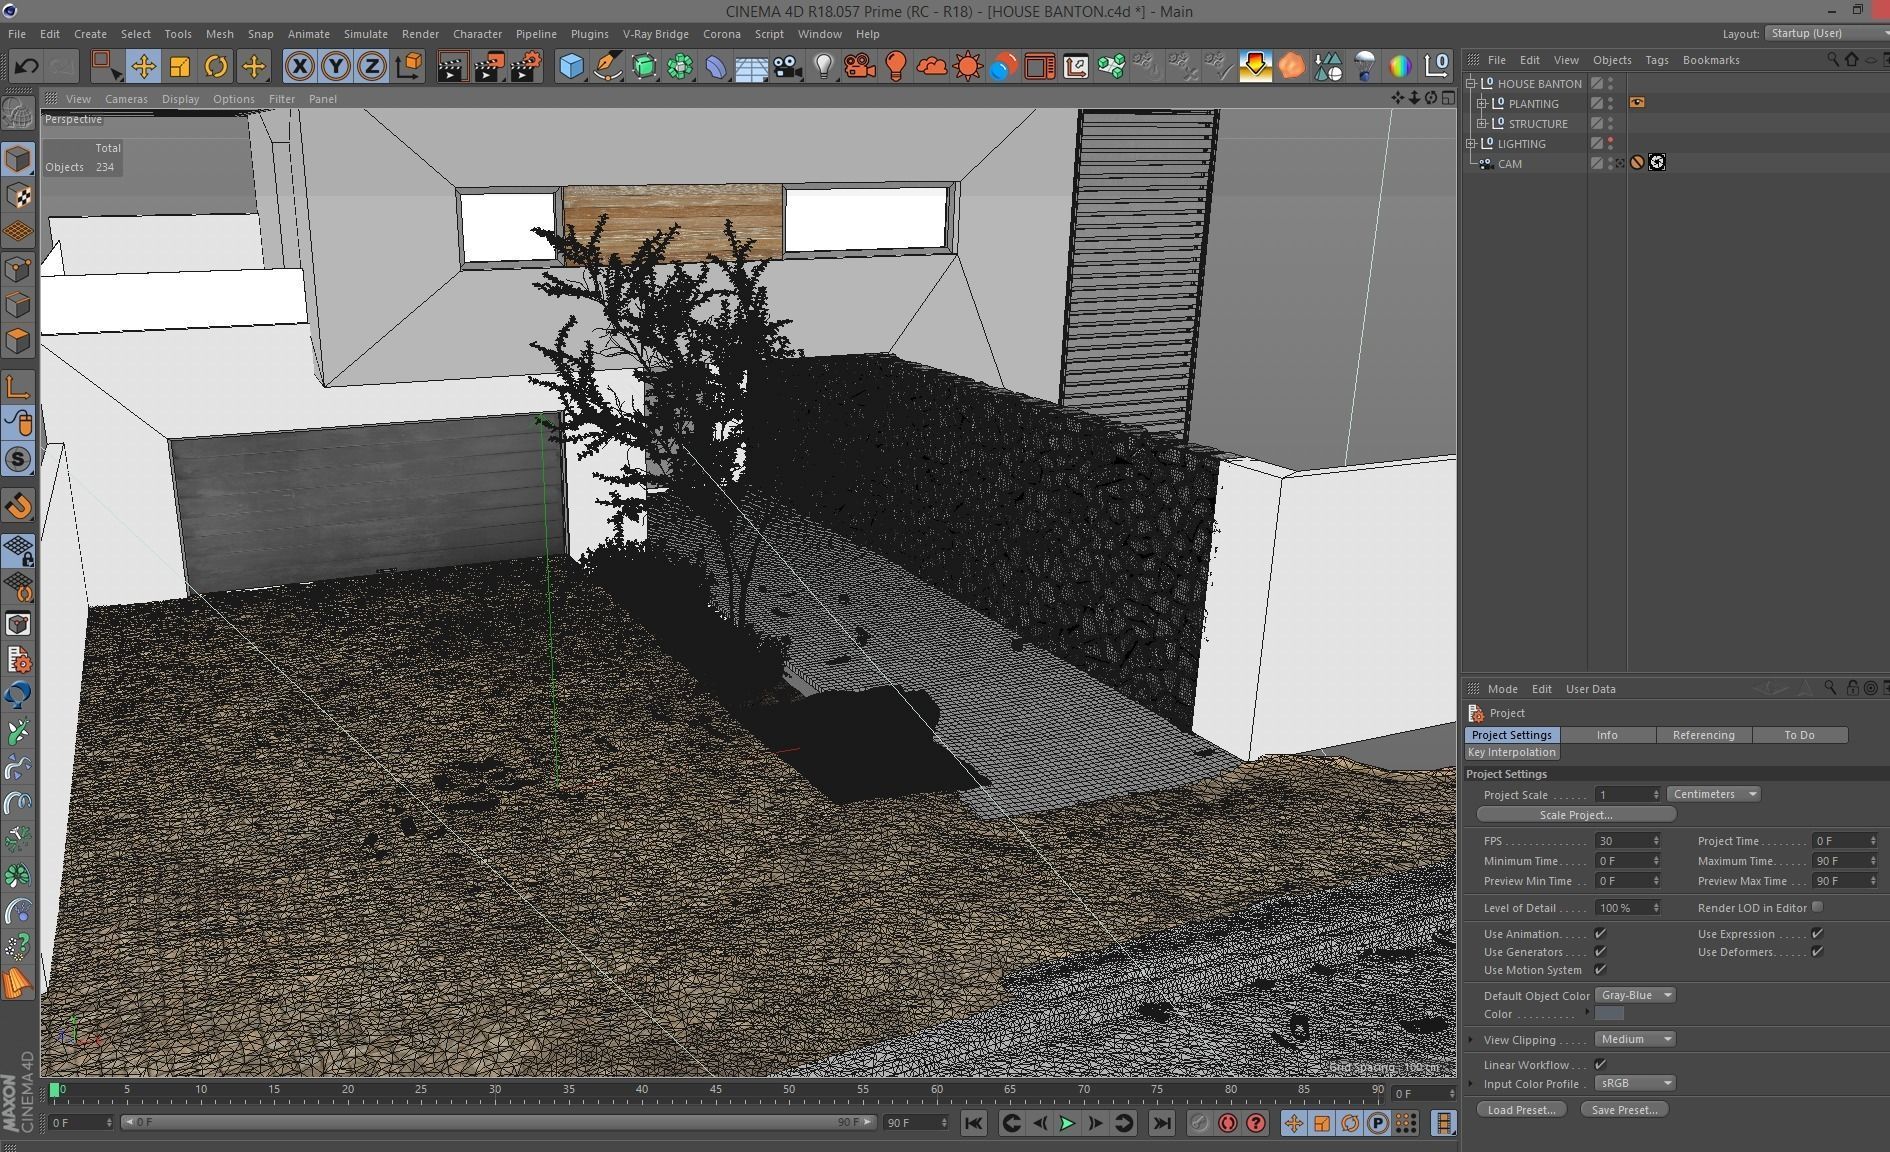The height and width of the screenshot is (1152, 1890).
Task: Open the Simulate menu
Action: point(365,34)
